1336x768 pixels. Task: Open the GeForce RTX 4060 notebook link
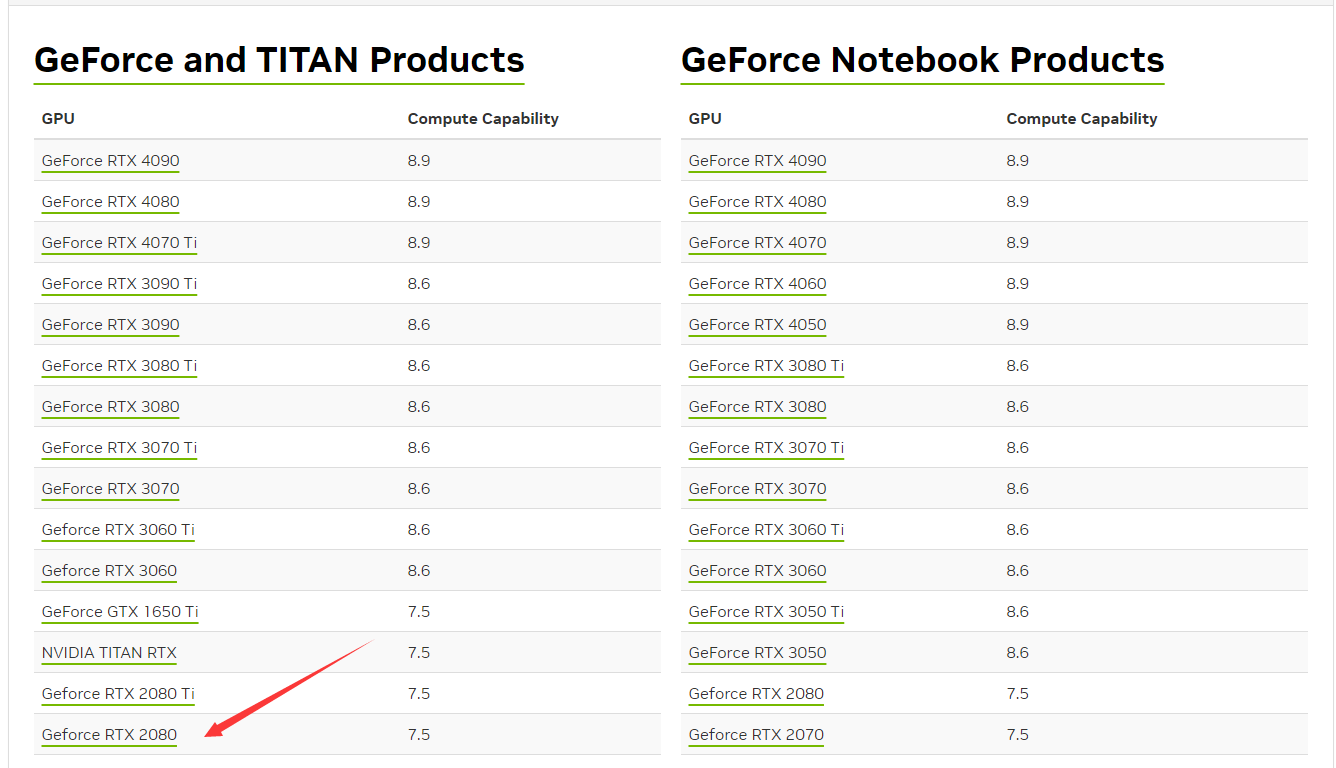tap(758, 284)
